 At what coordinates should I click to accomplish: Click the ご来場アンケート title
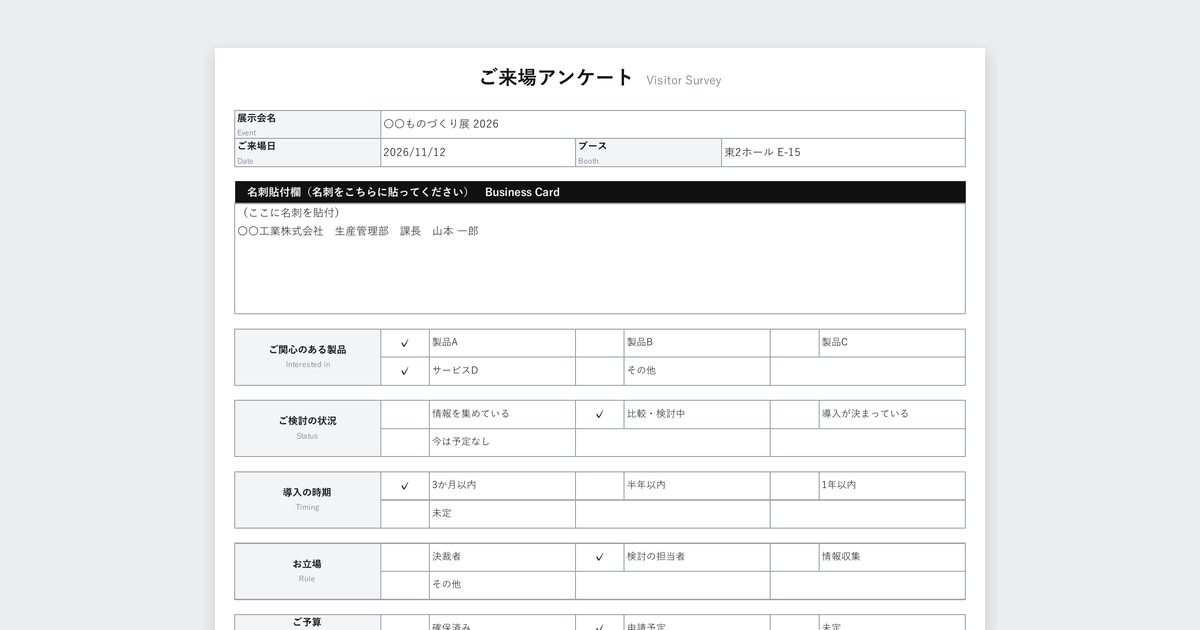556,78
